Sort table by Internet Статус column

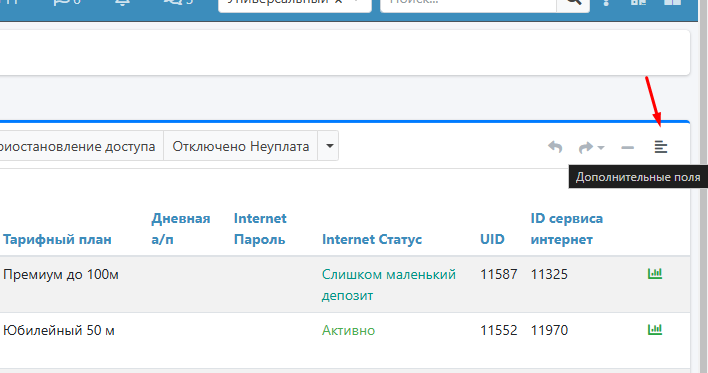372,239
